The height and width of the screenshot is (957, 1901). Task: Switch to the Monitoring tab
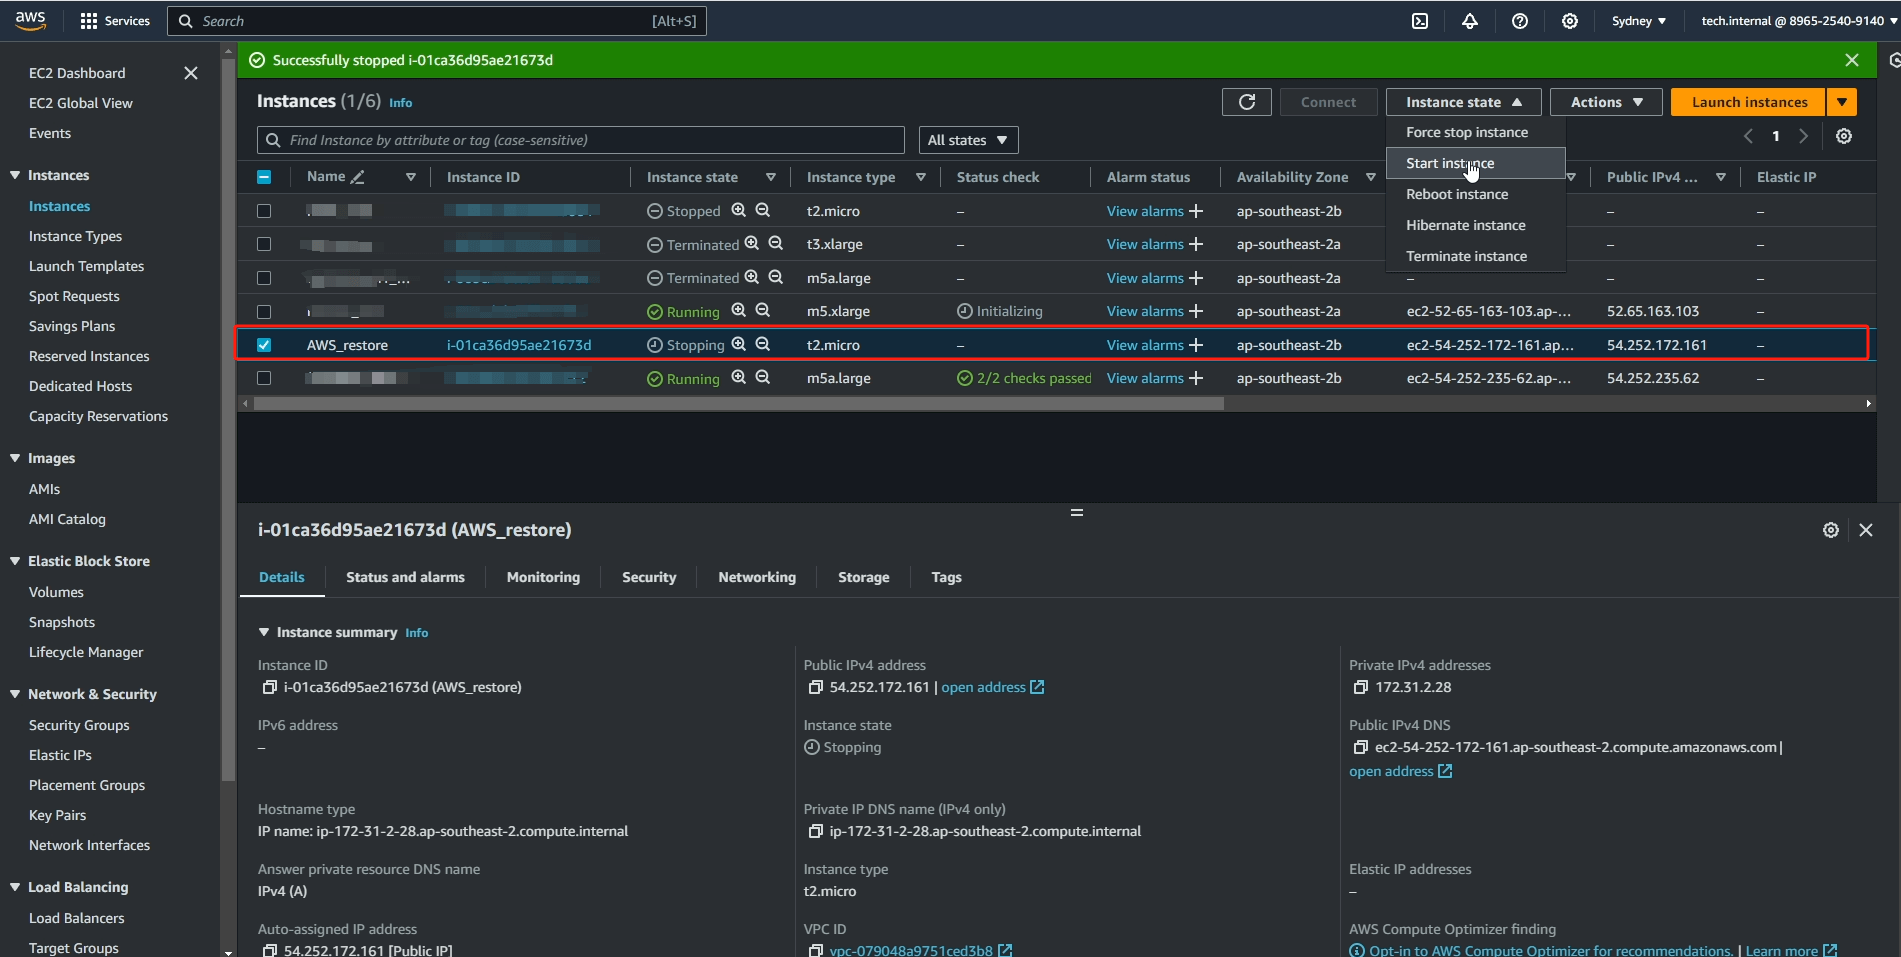click(543, 577)
